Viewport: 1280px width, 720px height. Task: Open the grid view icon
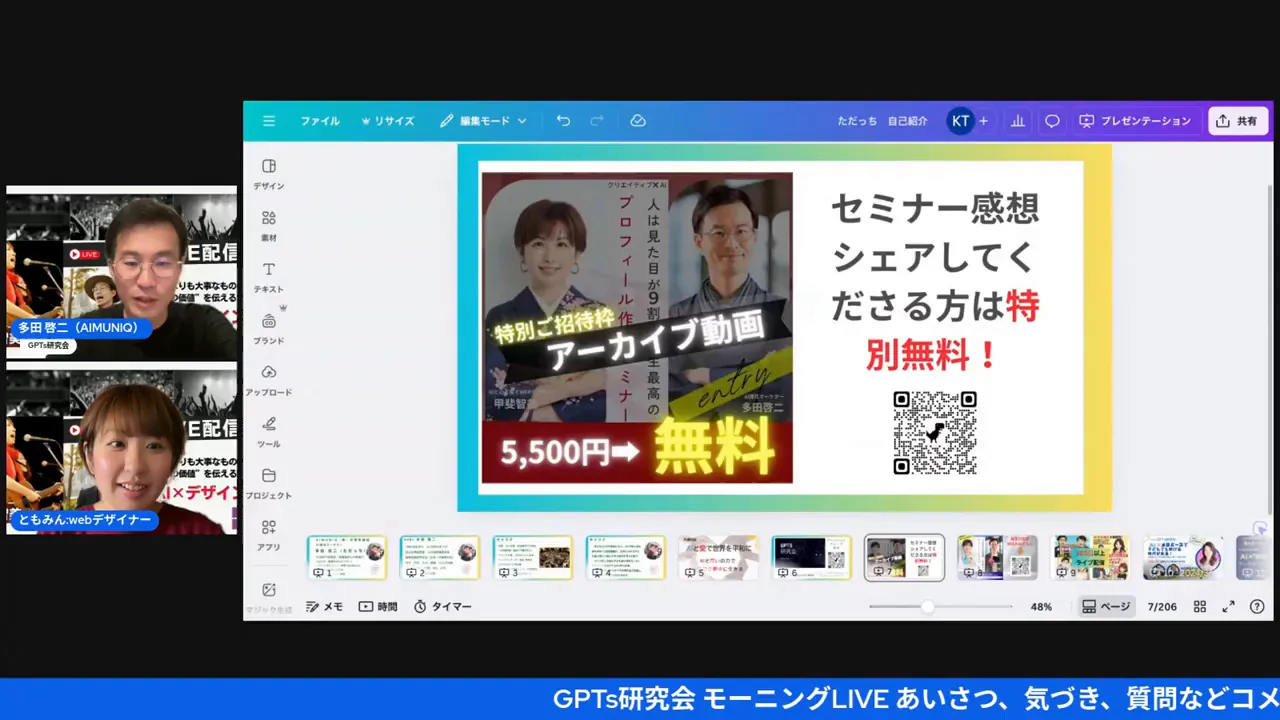coord(1200,607)
